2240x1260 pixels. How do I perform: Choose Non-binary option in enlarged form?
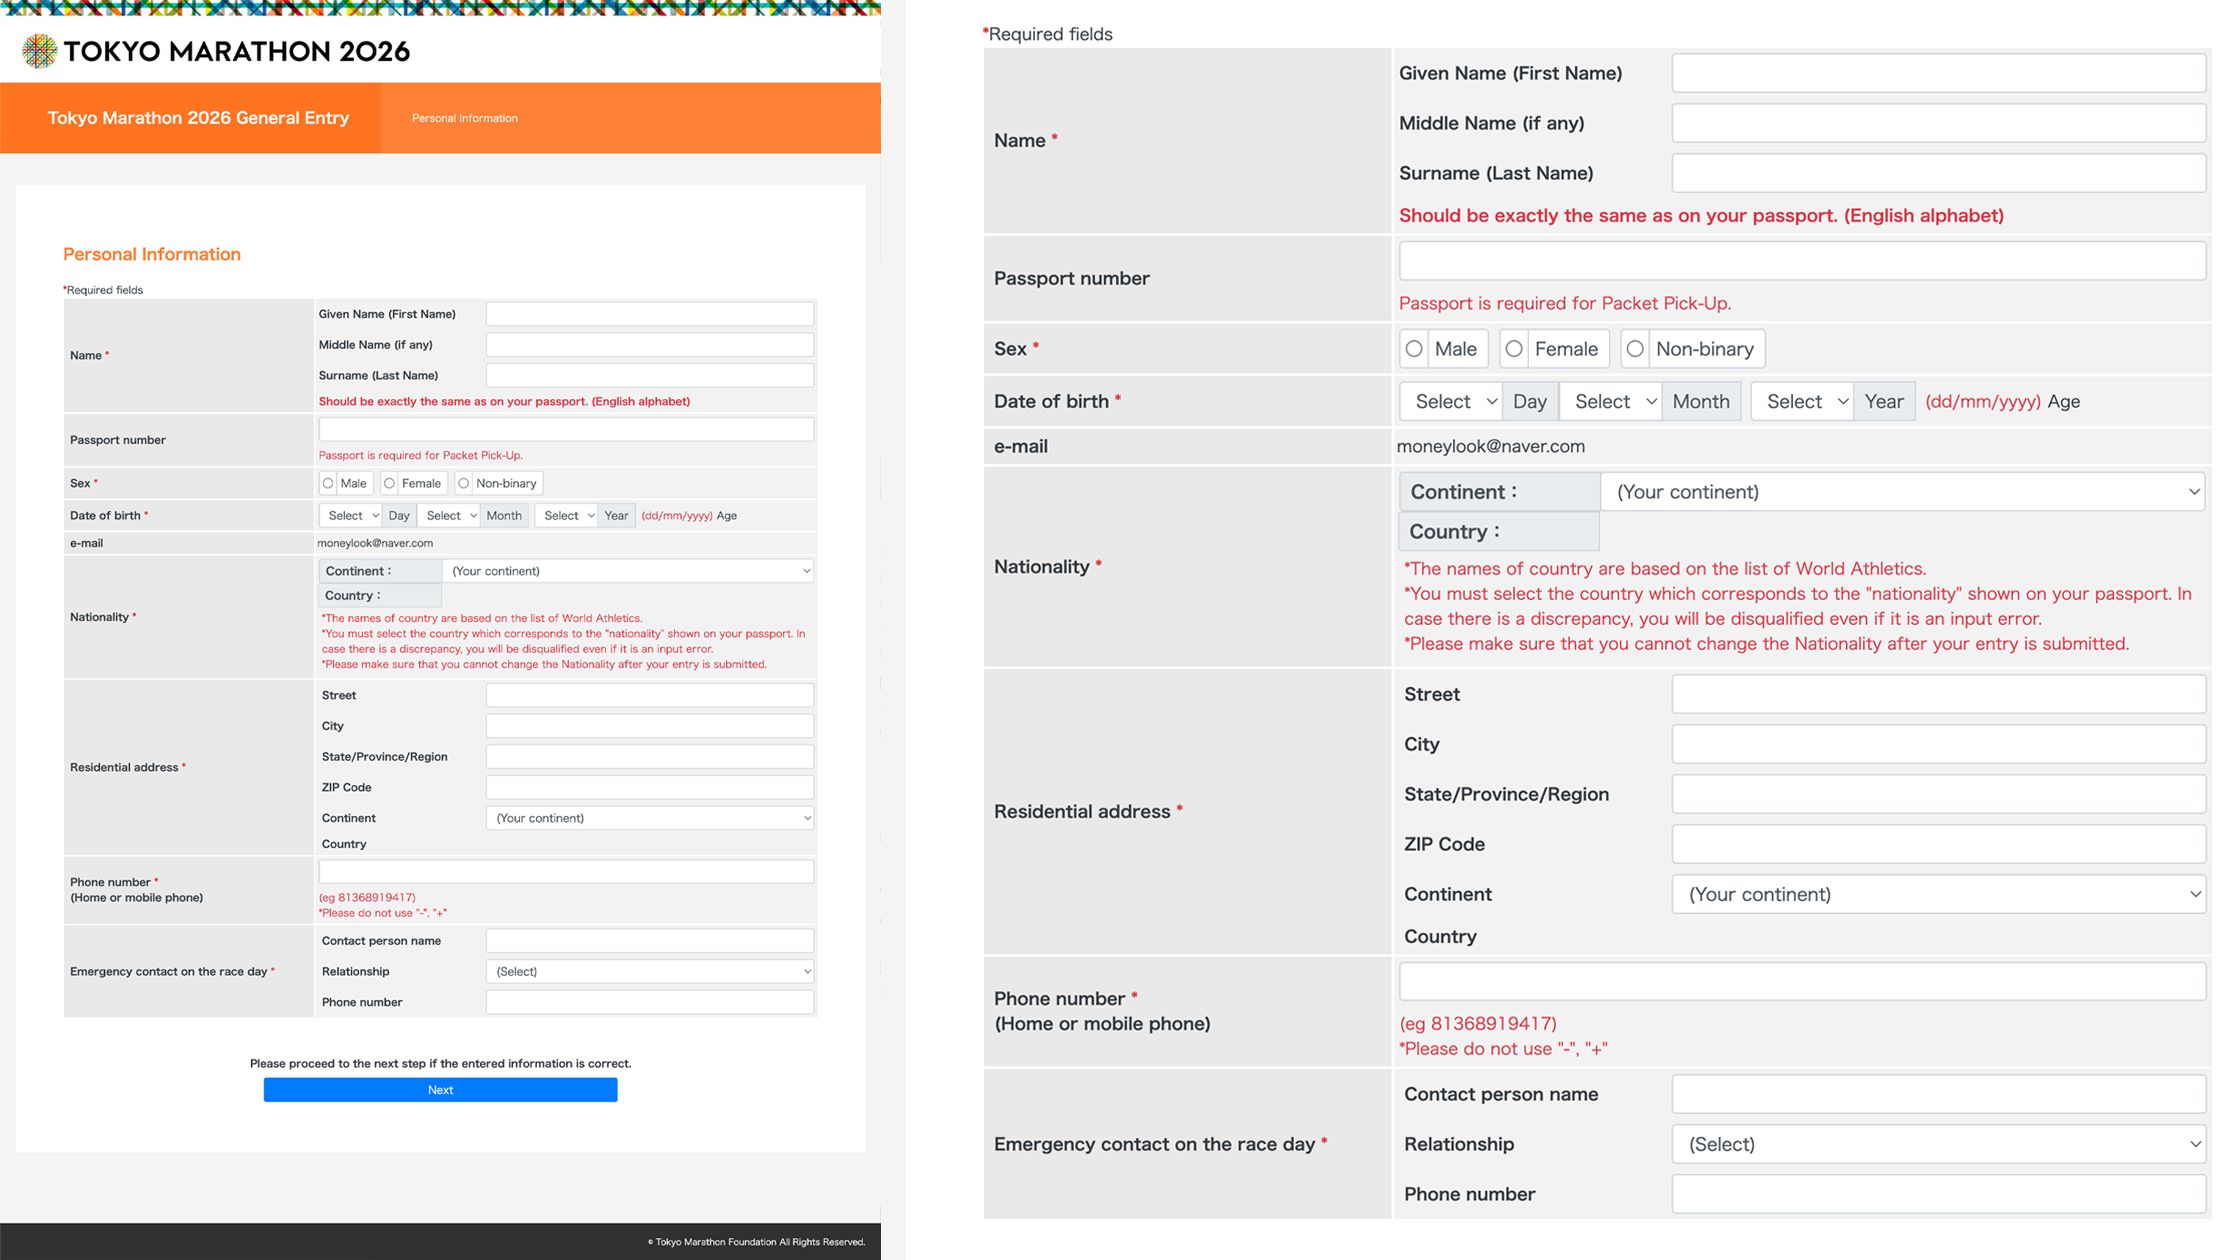coord(1635,349)
